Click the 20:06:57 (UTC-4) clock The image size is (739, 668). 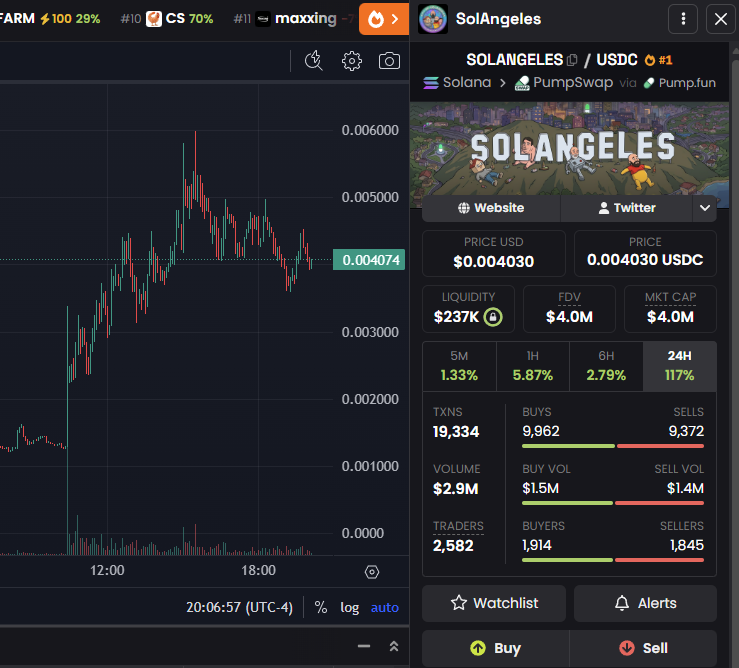[239, 607]
